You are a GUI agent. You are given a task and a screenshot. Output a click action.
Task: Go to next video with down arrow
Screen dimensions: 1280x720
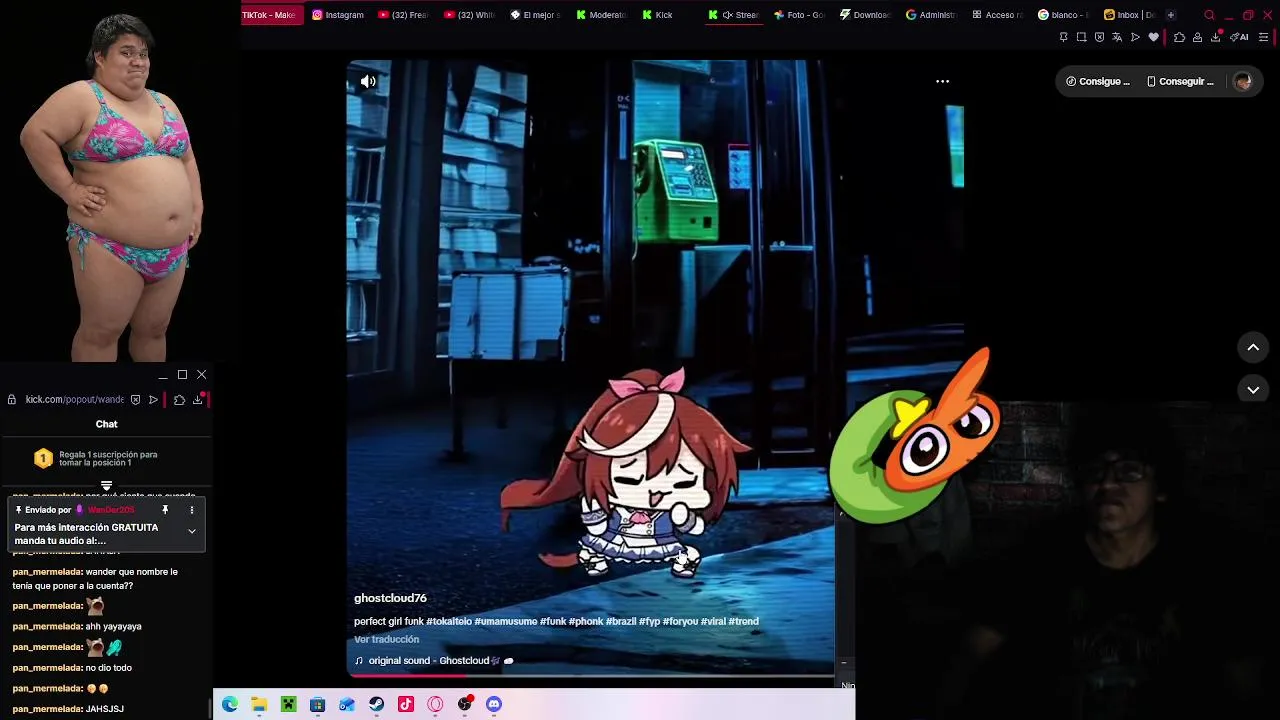coord(1253,390)
